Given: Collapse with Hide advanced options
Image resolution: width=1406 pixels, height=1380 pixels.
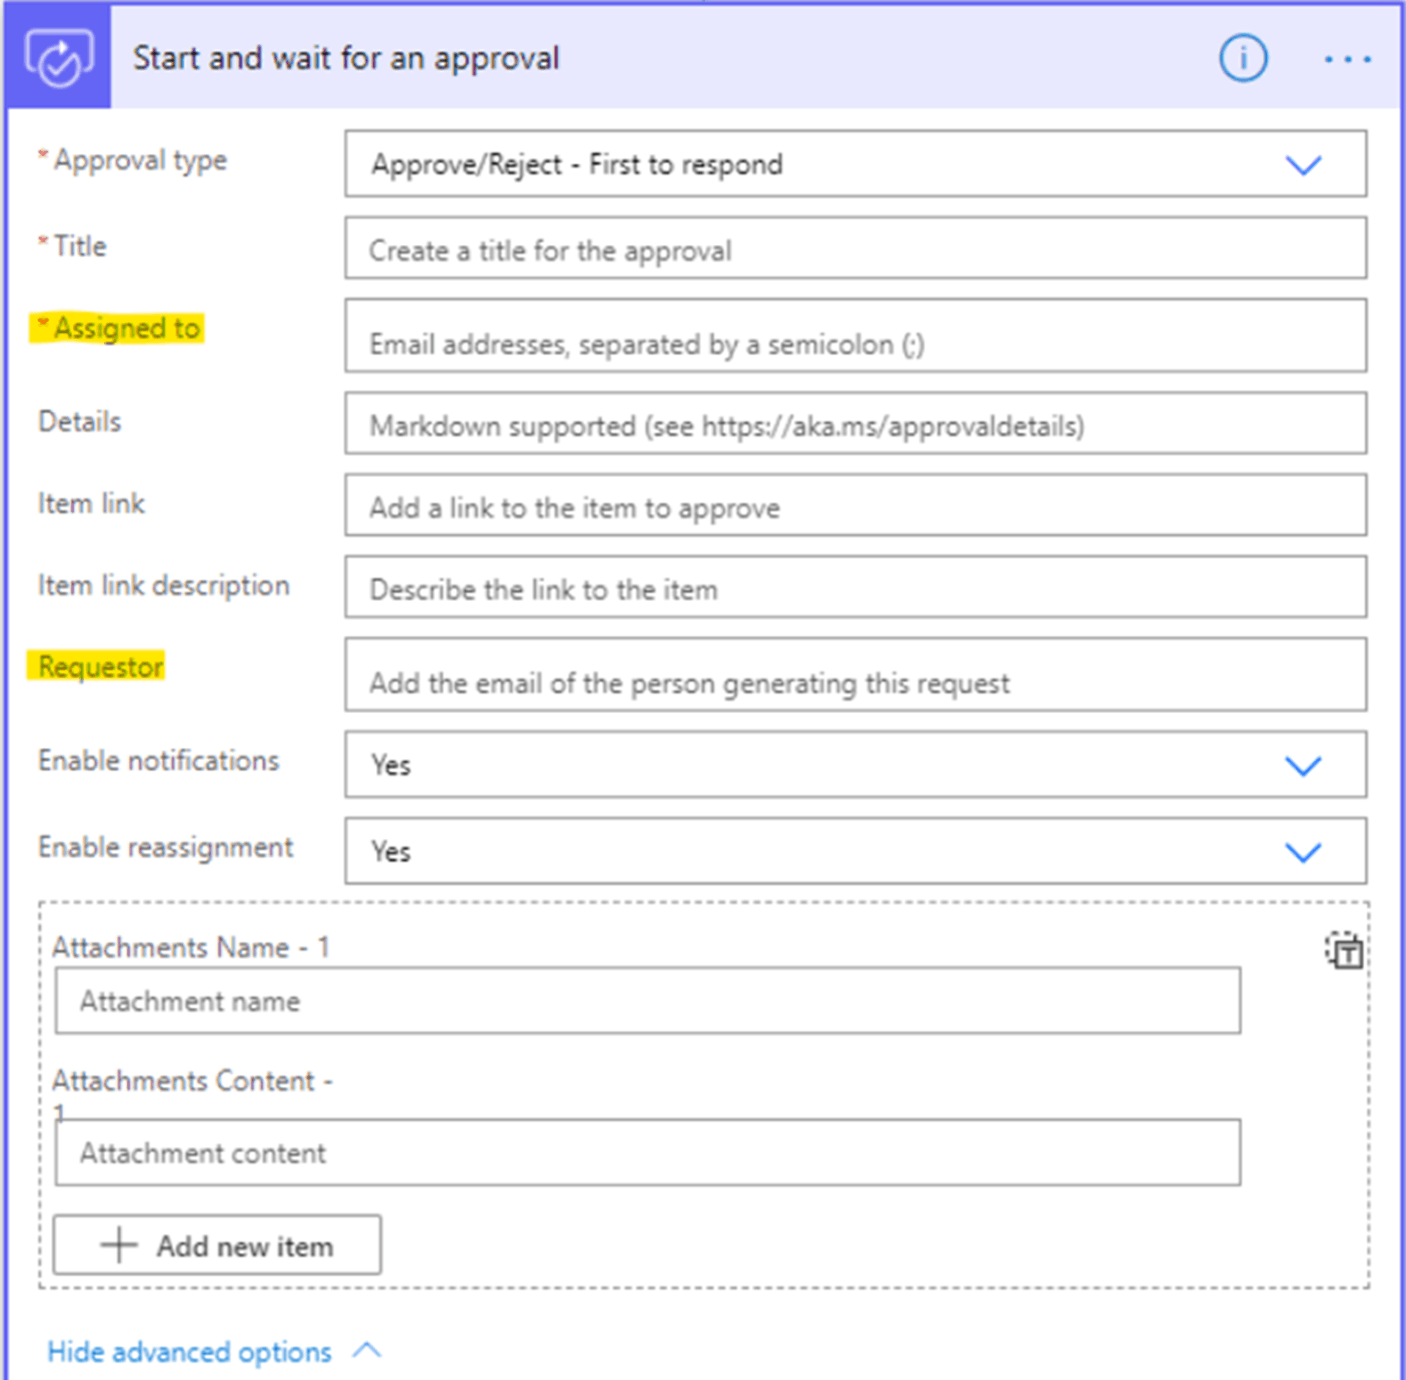Looking at the screenshot, I should (x=214, y=1352).
